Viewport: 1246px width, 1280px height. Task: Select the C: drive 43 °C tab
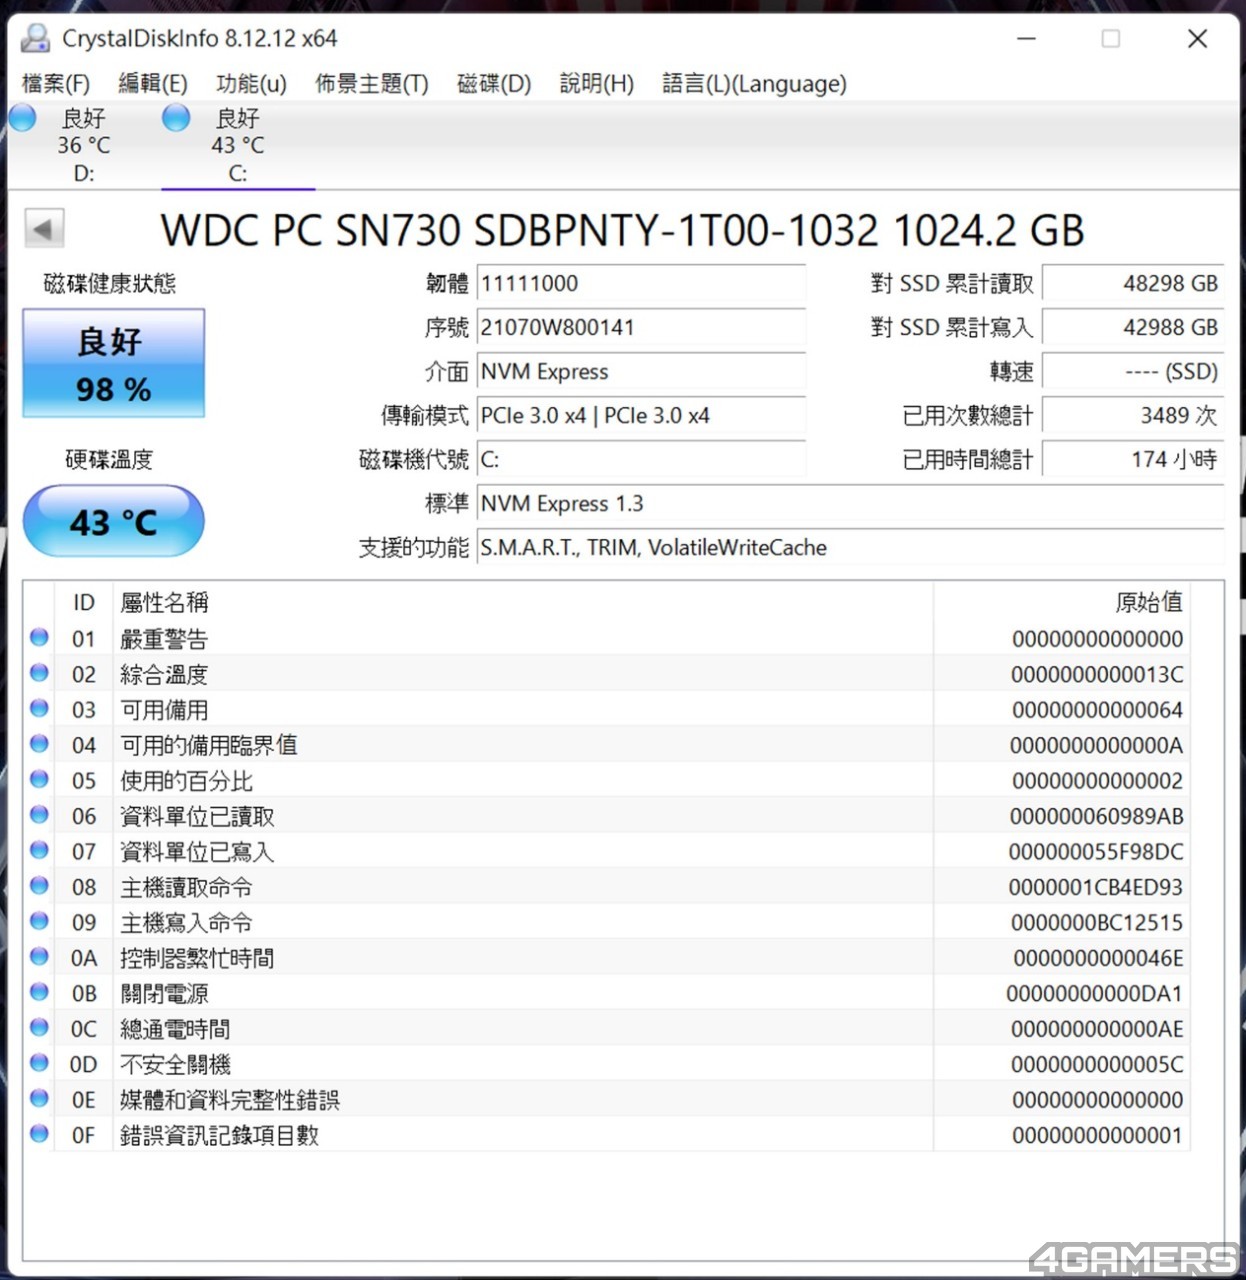click(x=238, y=146)
